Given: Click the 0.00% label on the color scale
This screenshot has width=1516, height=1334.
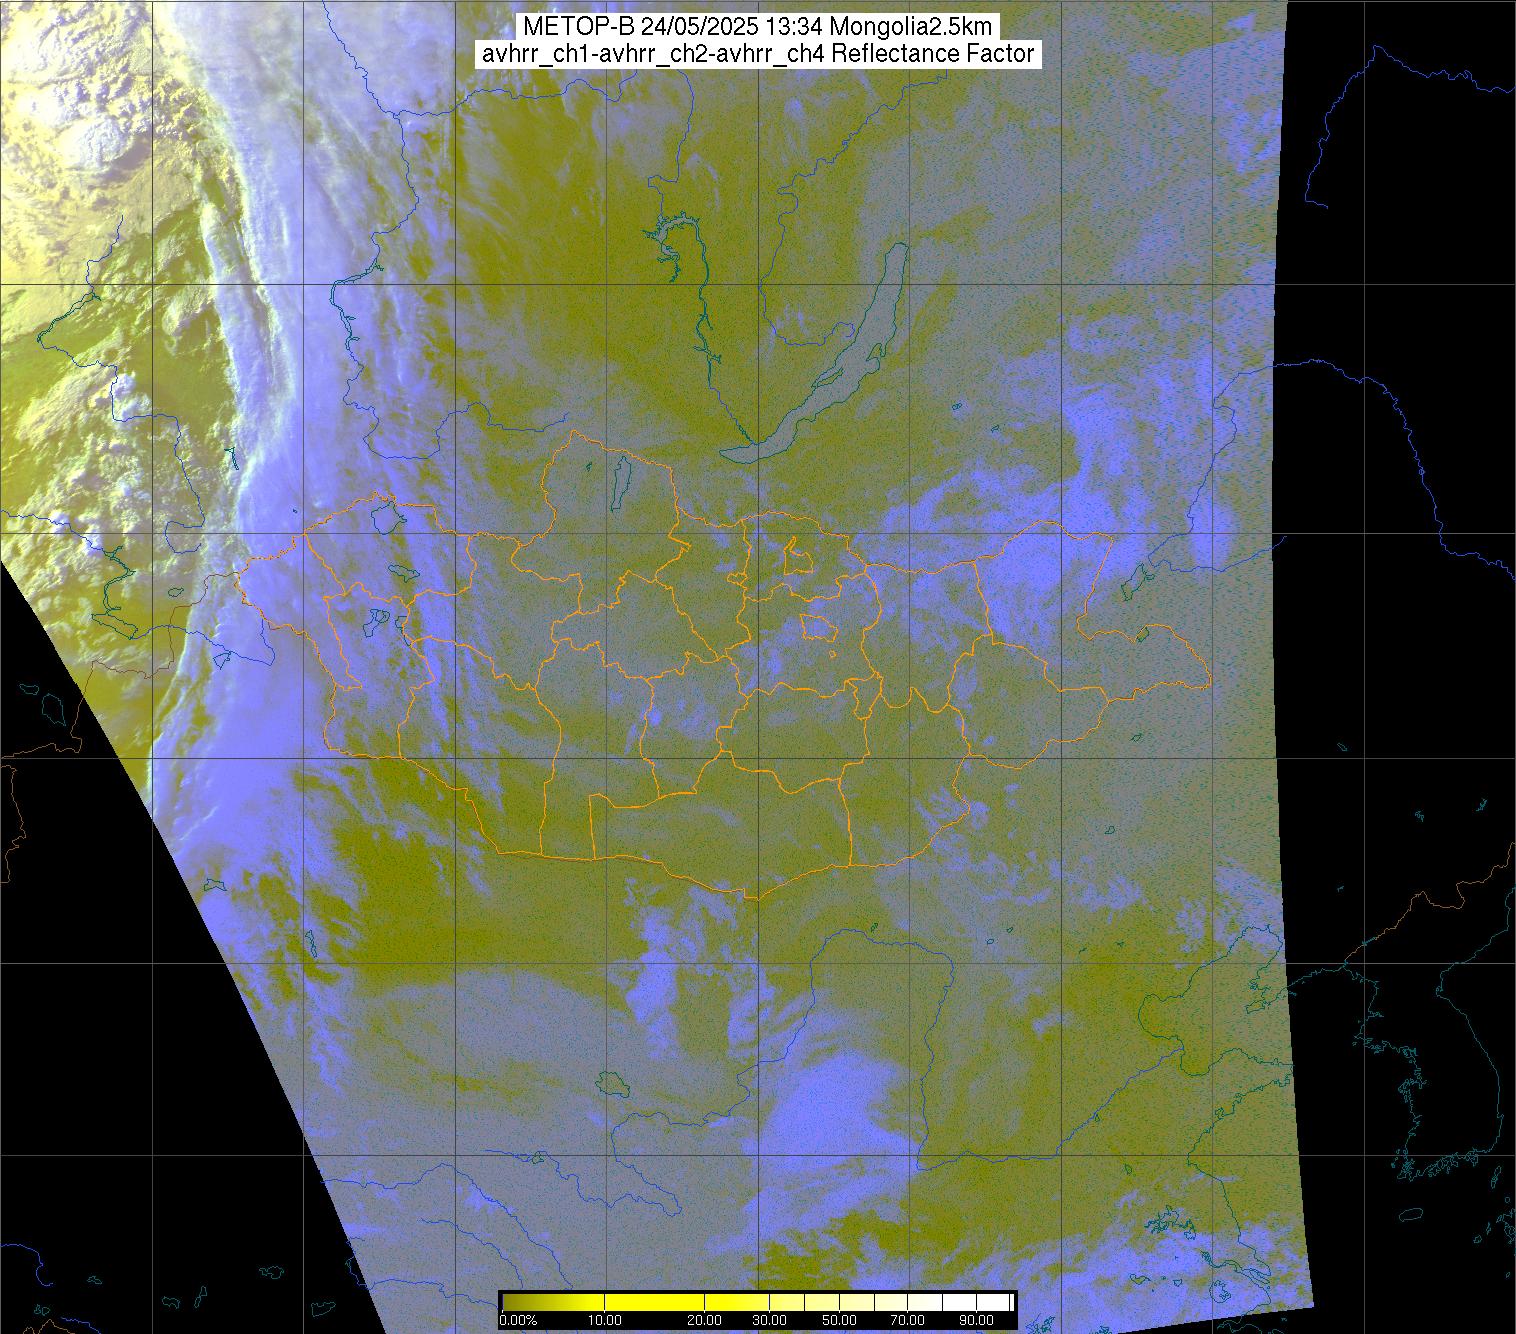Looking at the screenshot, I should point(518,1321).
